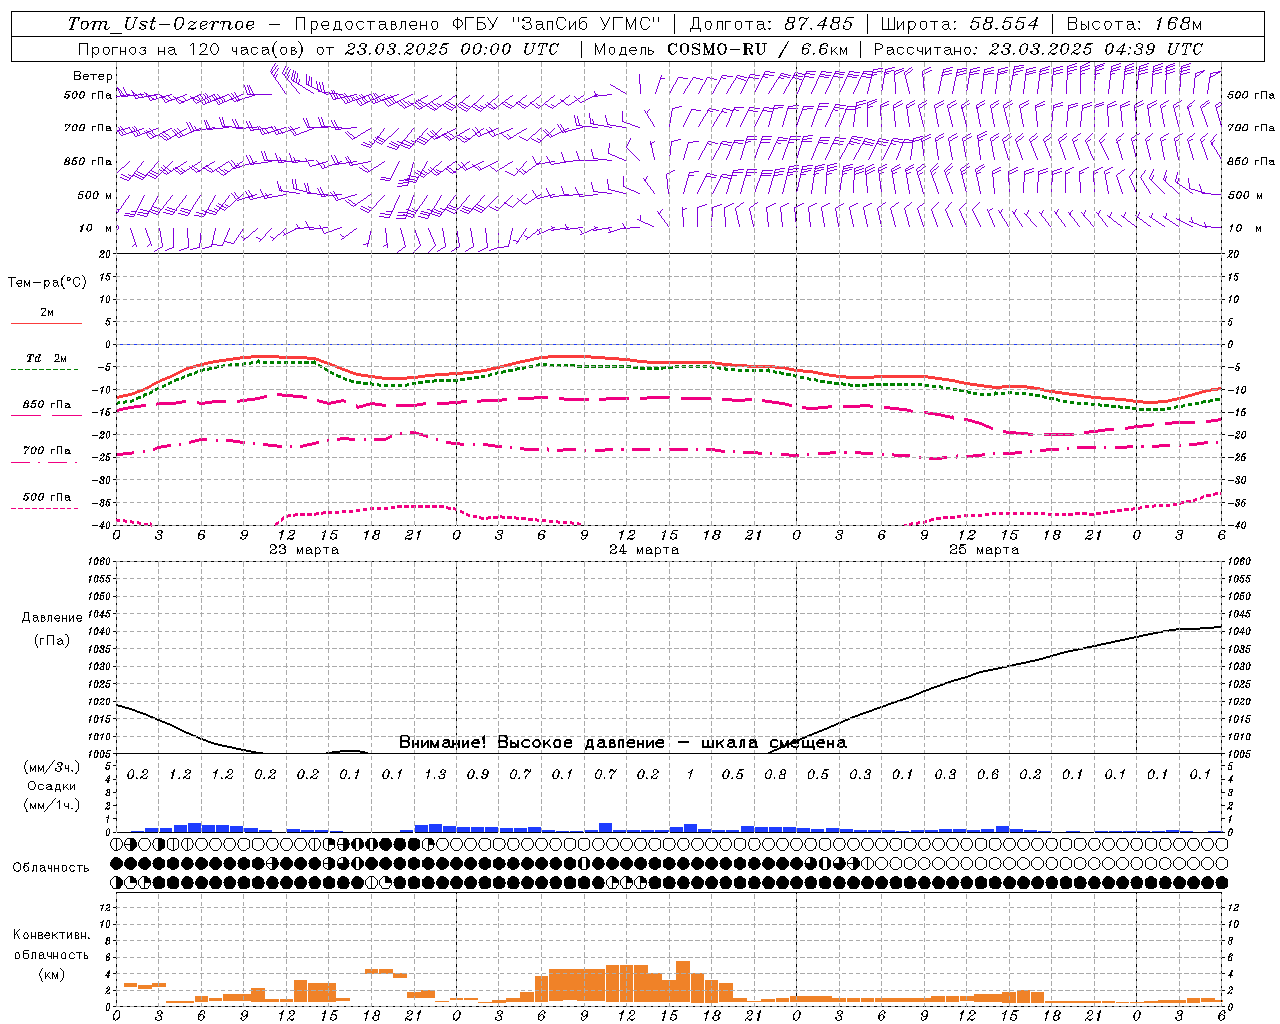The width and height of the screenshot is (1280, 1024).
Task: Click the precipitation value 0.9
Action: (478, 774)
